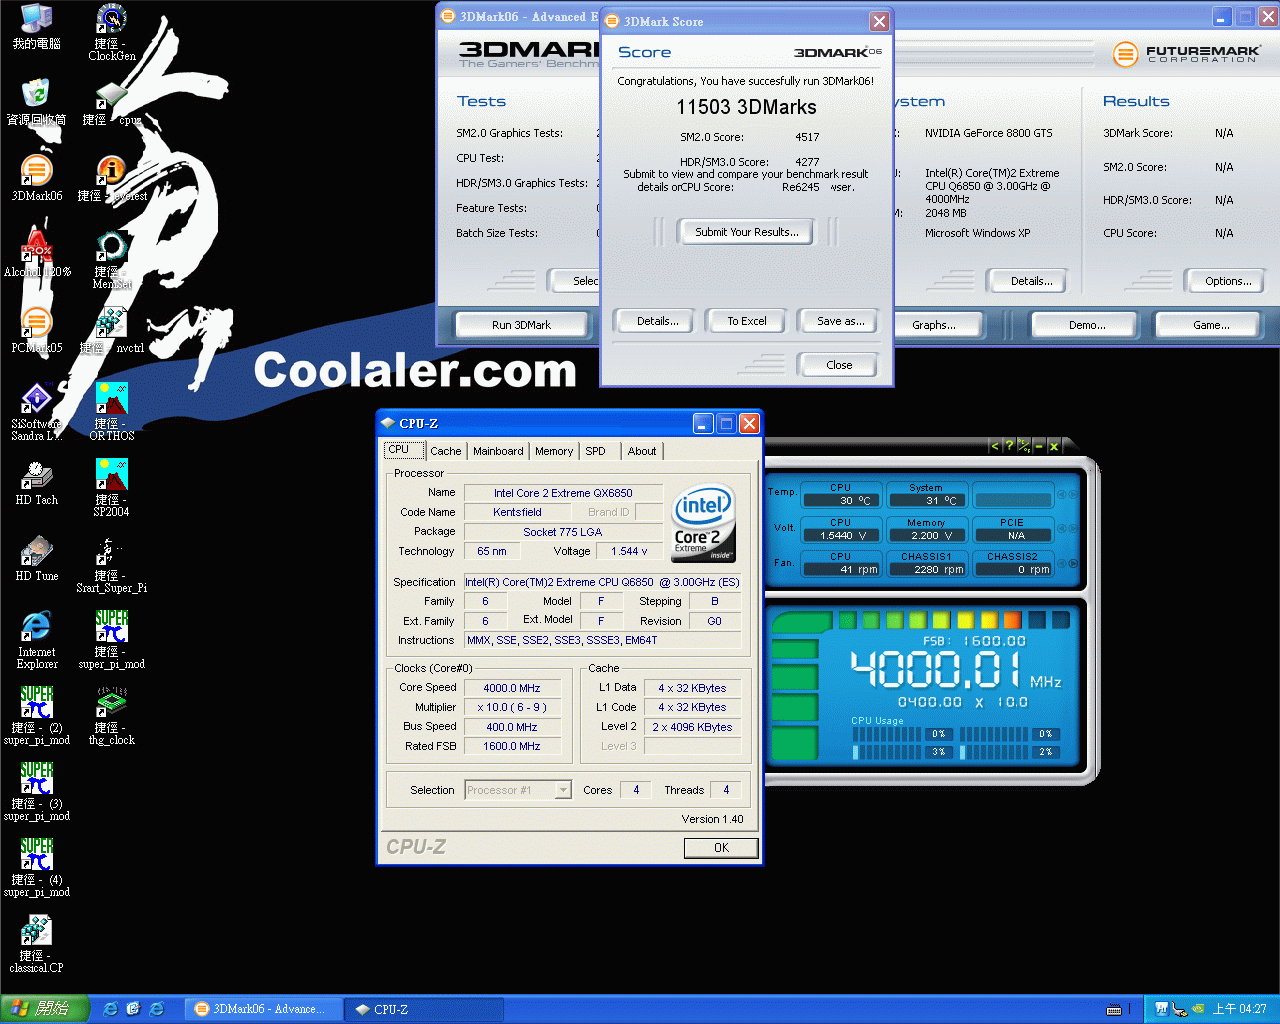Open the Memory tab in CPU-Z
The image size is (1280, 1024).
pos(554,451)
